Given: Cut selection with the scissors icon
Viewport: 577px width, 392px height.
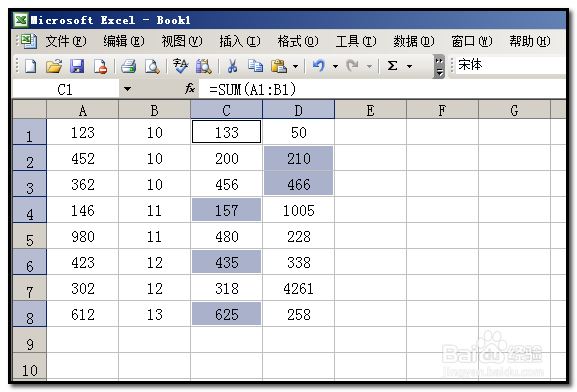Looking at the screenshot, I should coord(232,66).
